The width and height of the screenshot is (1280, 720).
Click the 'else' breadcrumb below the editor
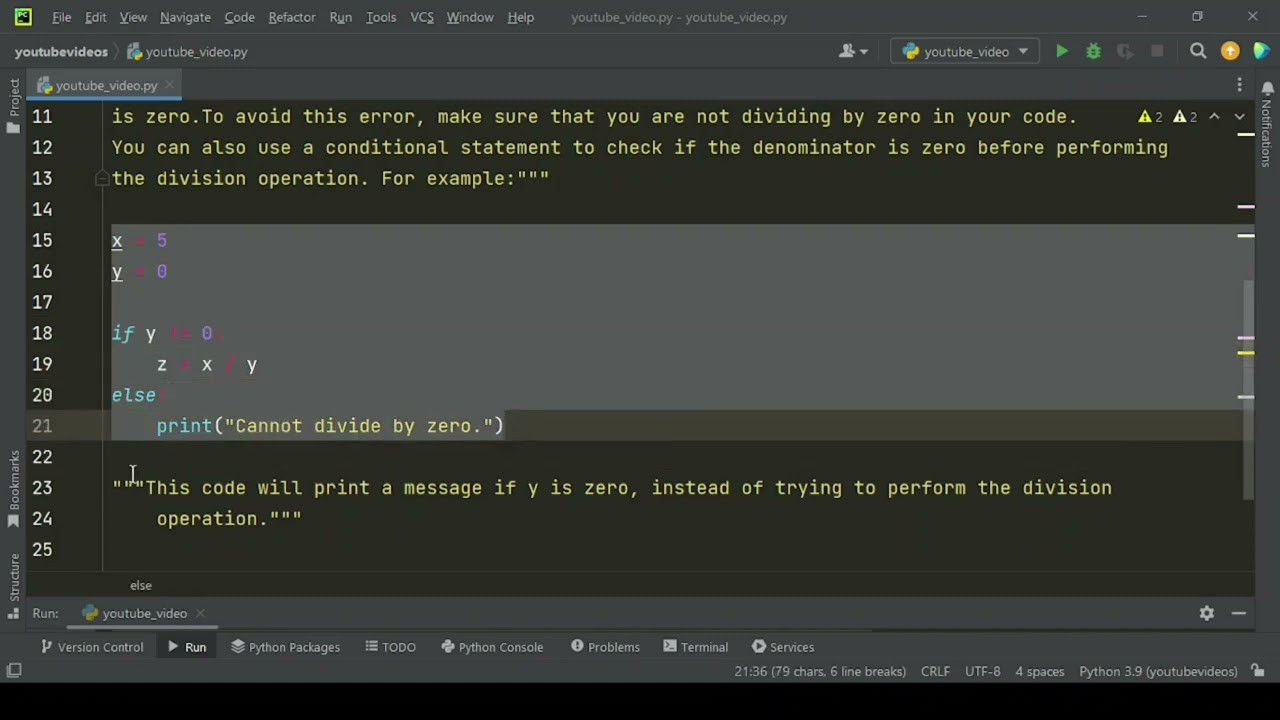141,585
